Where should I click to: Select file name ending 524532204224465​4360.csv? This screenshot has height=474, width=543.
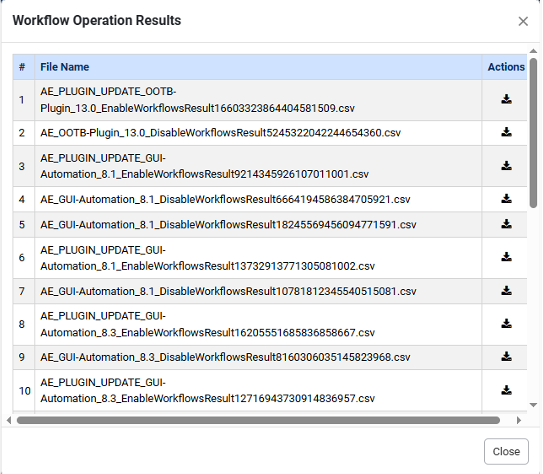tap(221, 133)
